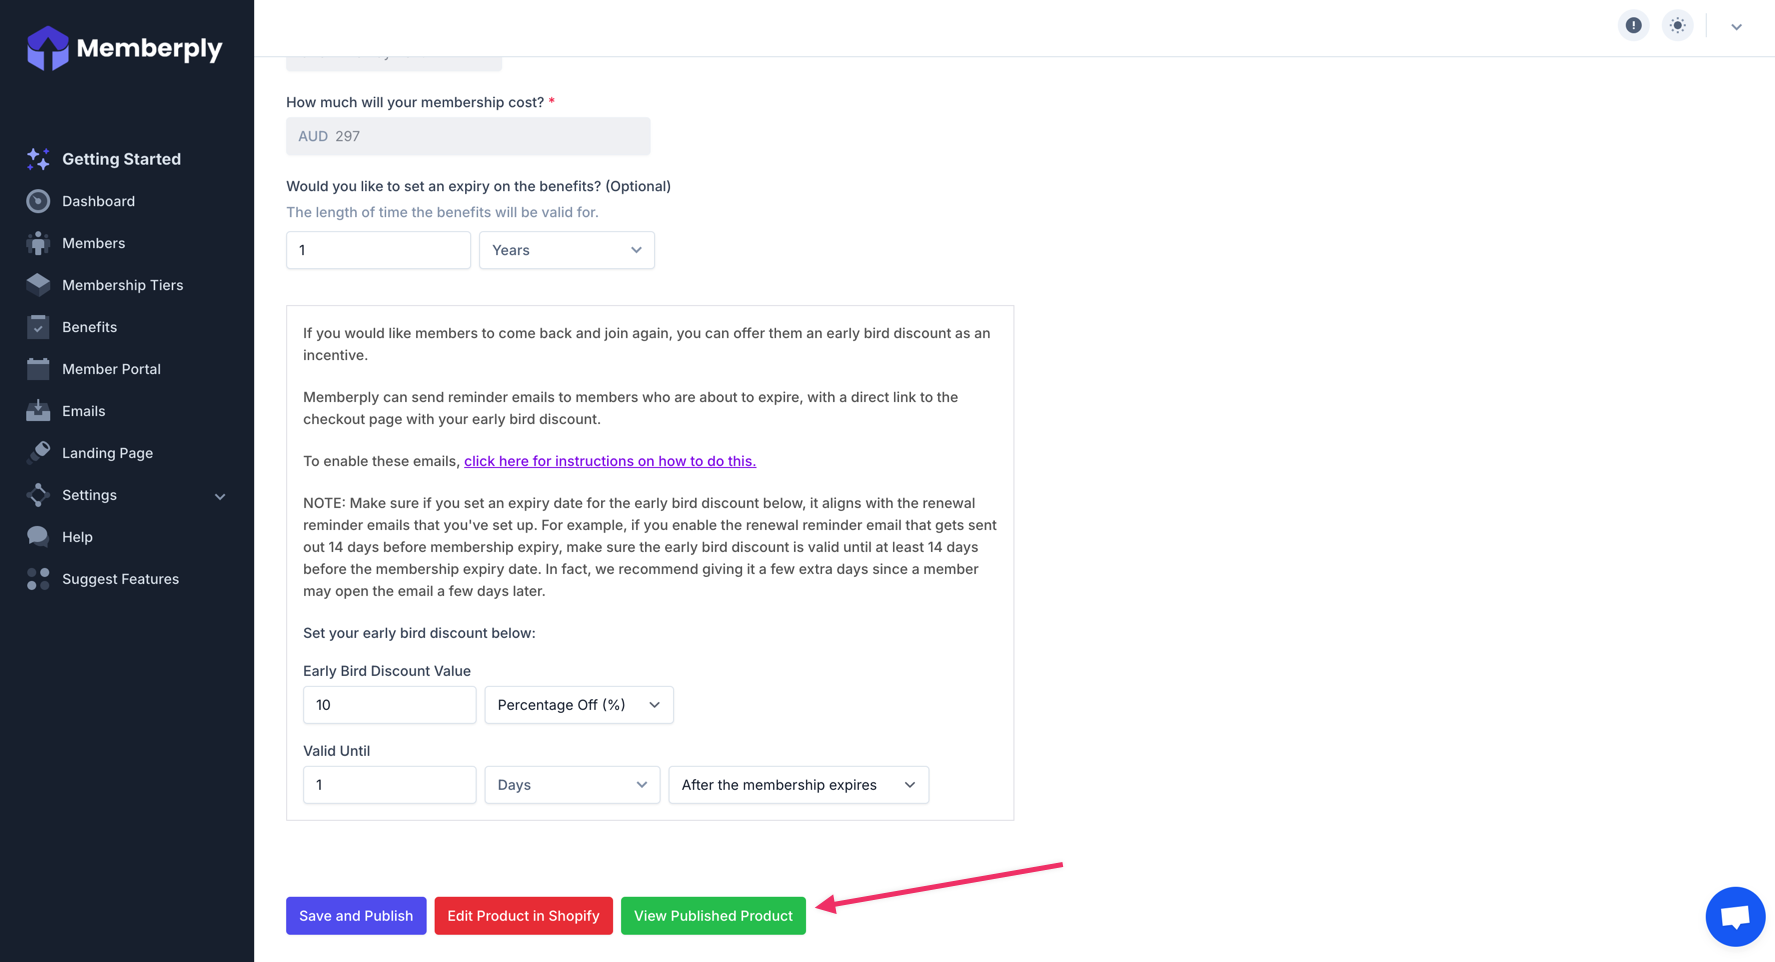Image resolution: width=1775 pixels, height=962 pixels.
Task: Click the Early Bird Discount Value field
Action: click(389, 705)
